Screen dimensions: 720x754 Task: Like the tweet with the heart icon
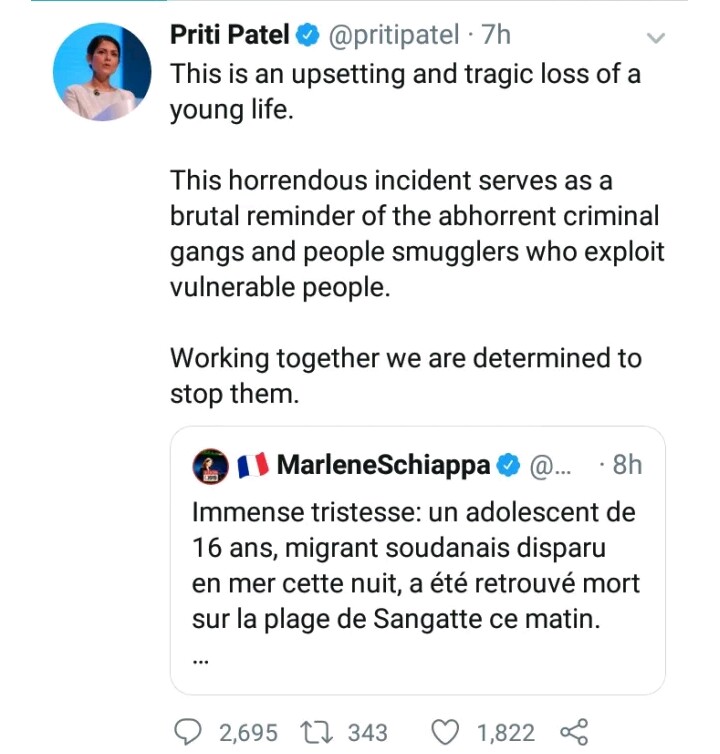pyautogui.click(x=445, y=733)
